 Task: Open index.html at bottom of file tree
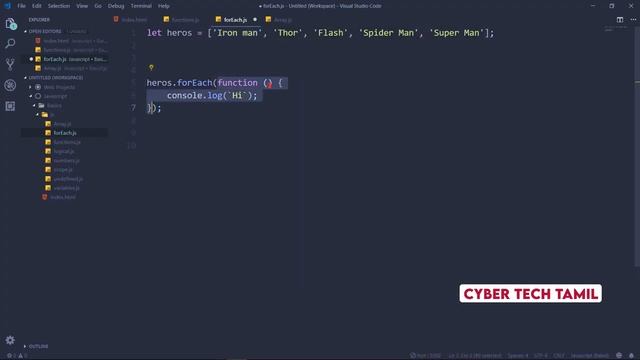point(63,197)
